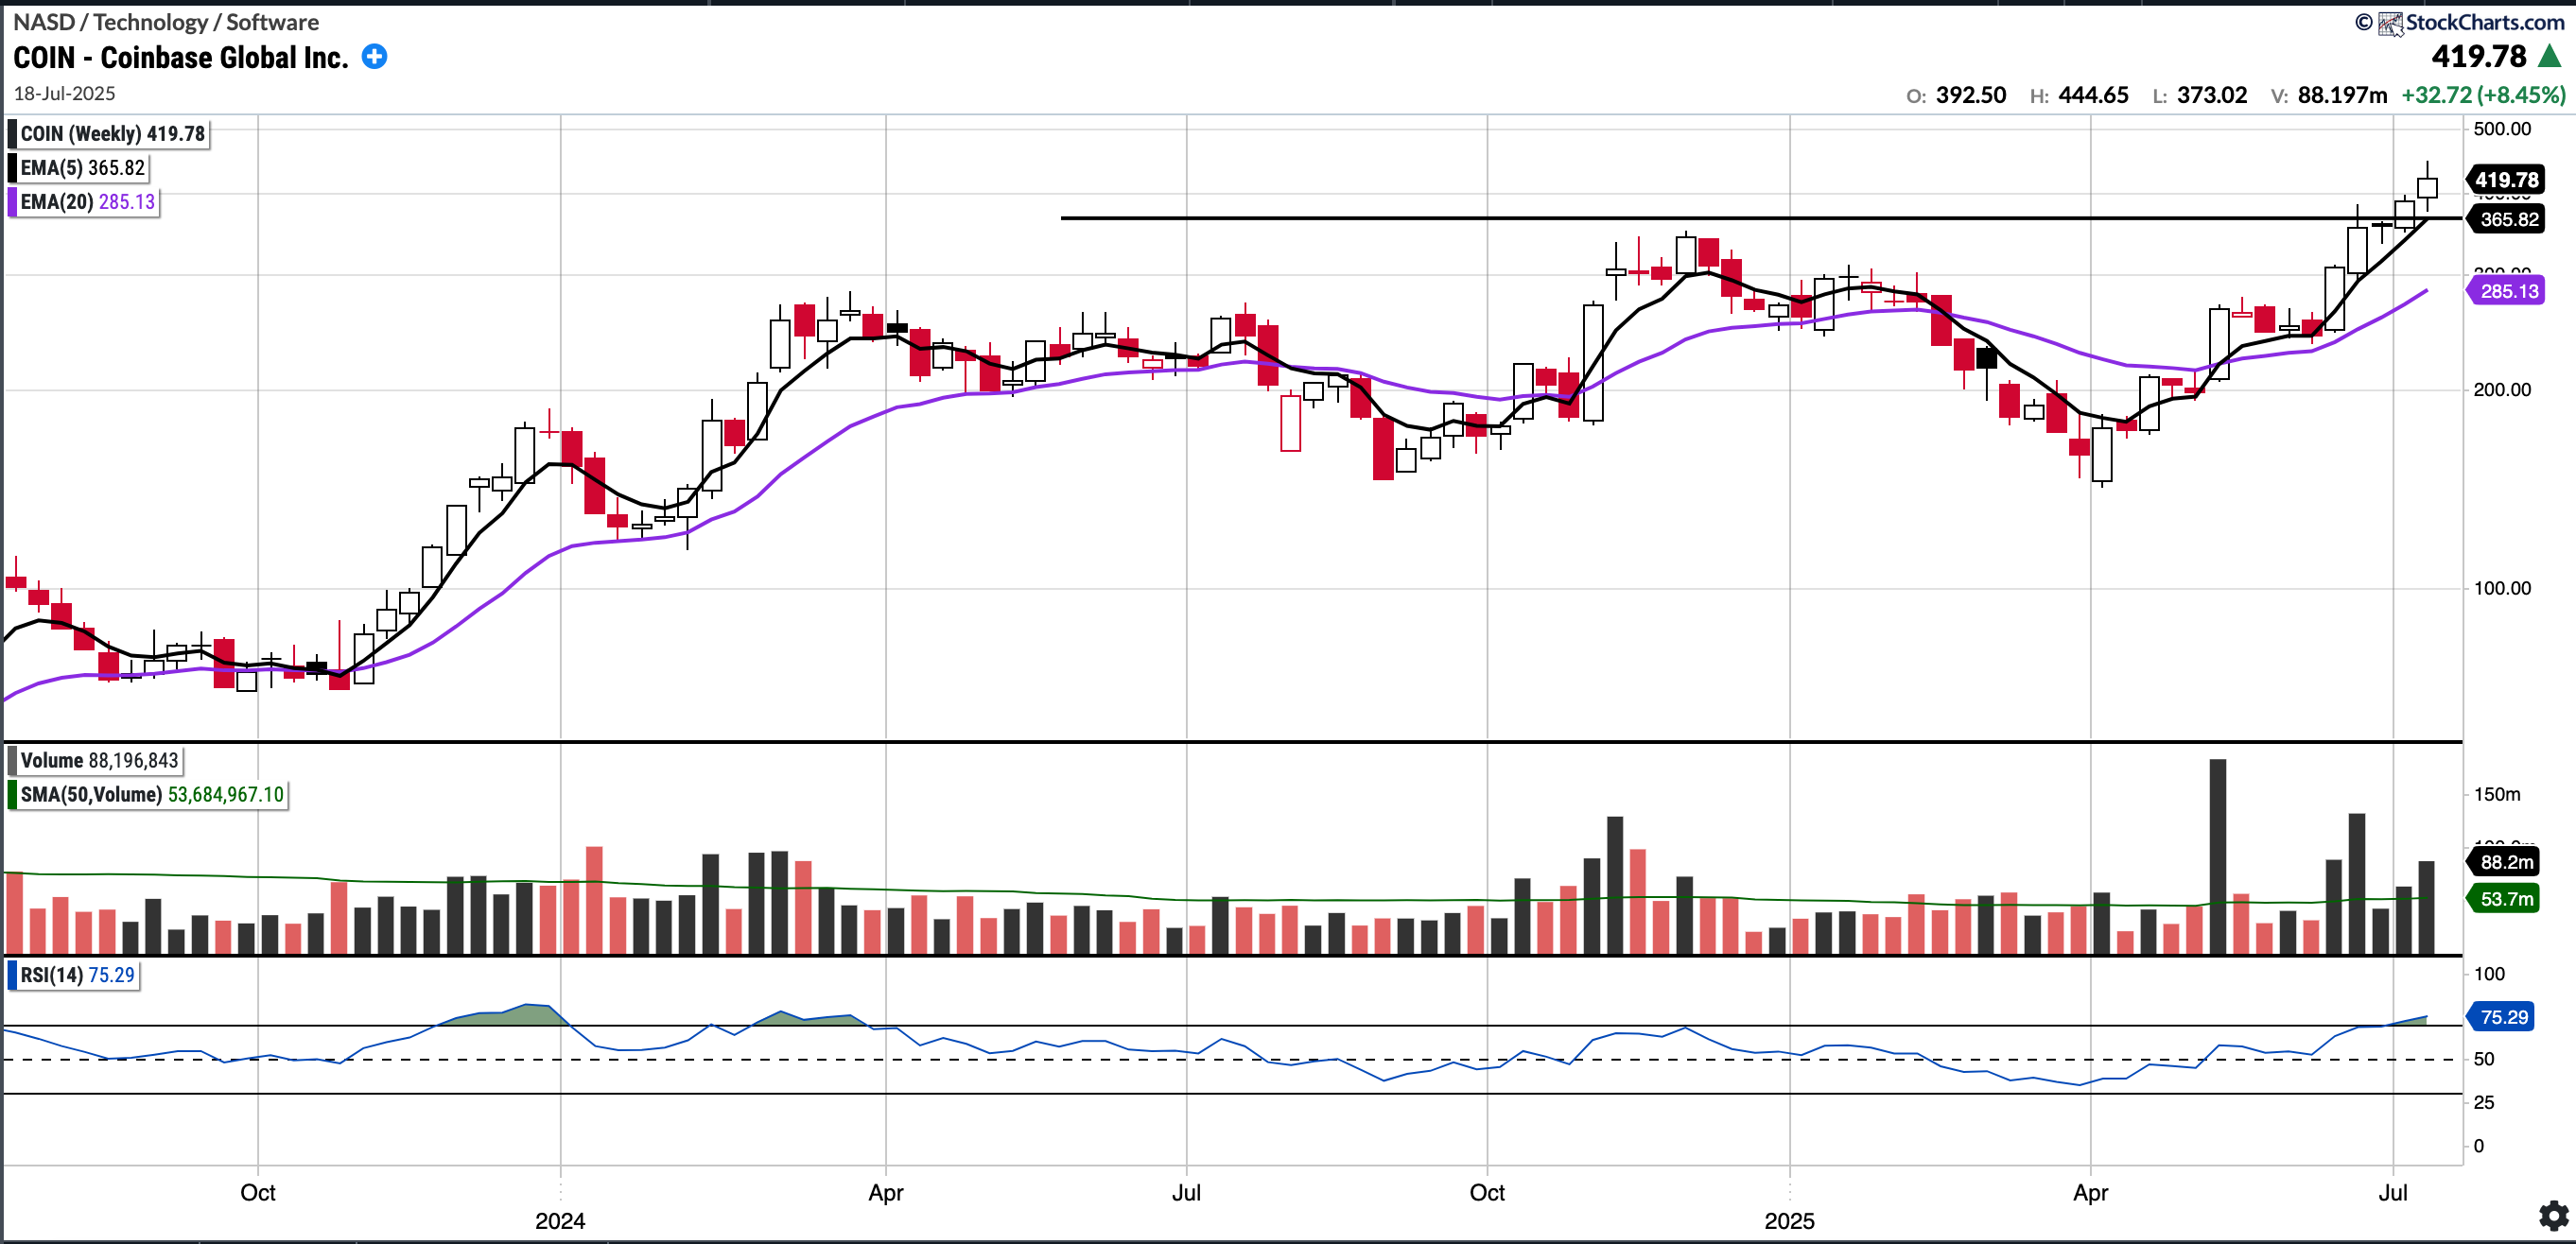Click the purple EMA(20) color swatch
This screenshot has width=2576, height=1244.
pyautogui.click(x=12, y=202)
